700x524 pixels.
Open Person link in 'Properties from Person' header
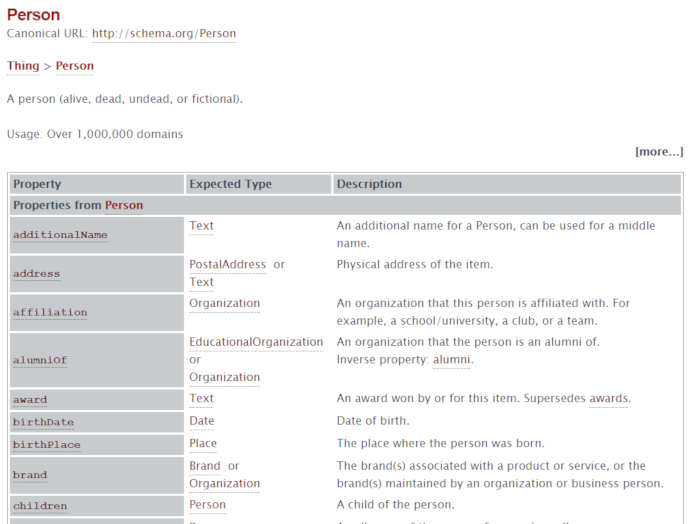pyautogui.click(x=124, y=205)
